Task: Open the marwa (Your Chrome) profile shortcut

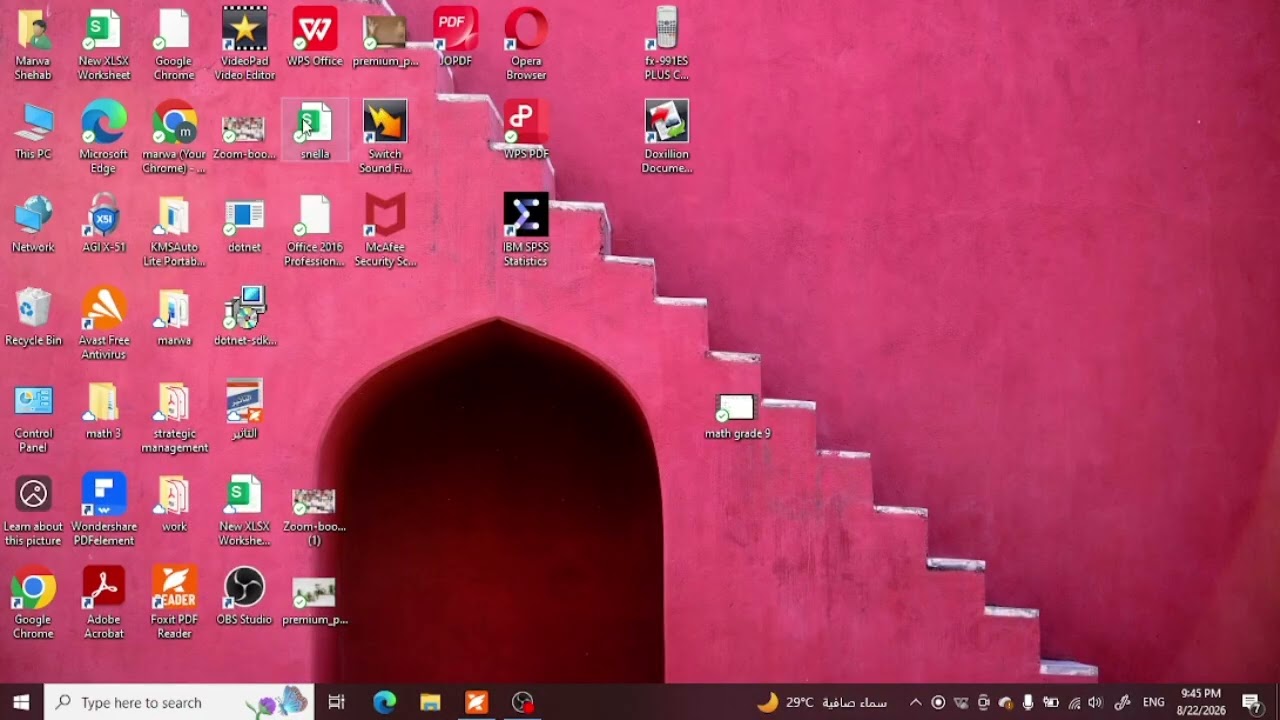Action: 174,138
